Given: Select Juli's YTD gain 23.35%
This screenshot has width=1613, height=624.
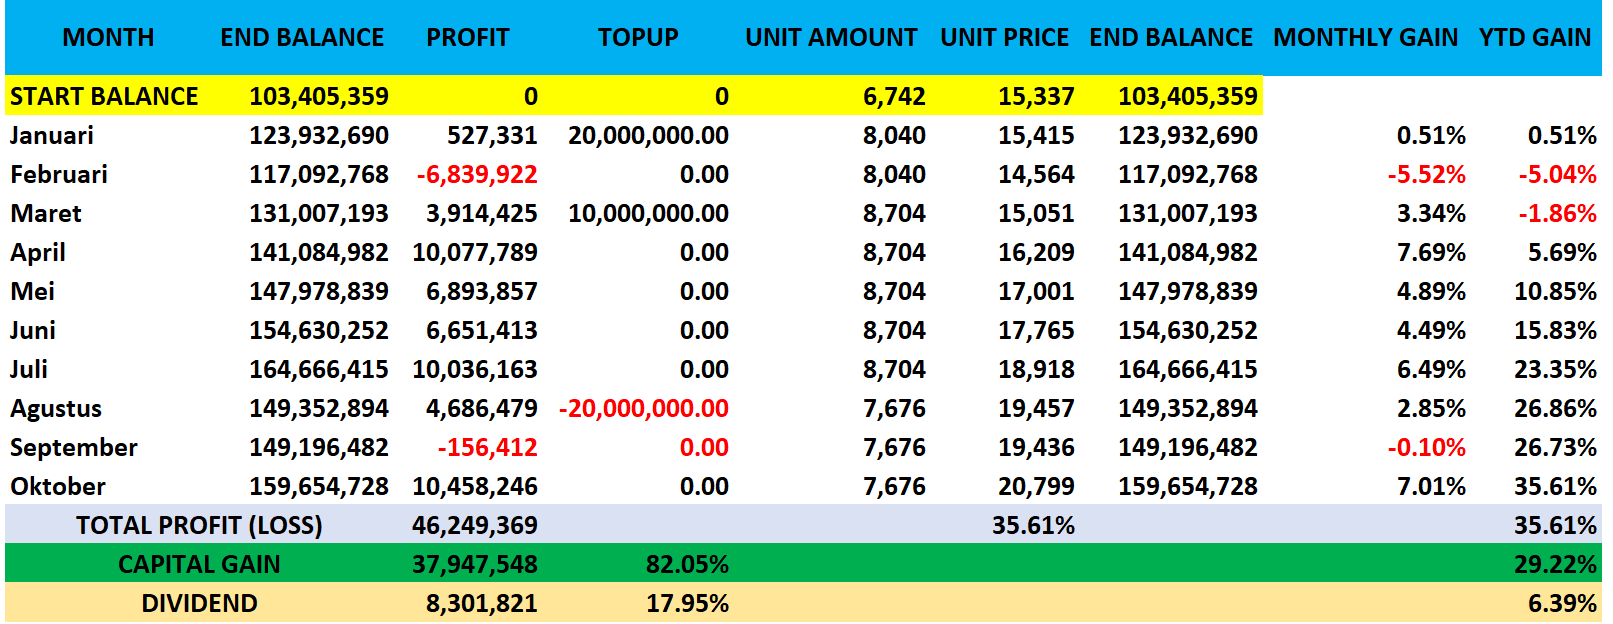Looking at the screenshot, I should click(1555, 370).
